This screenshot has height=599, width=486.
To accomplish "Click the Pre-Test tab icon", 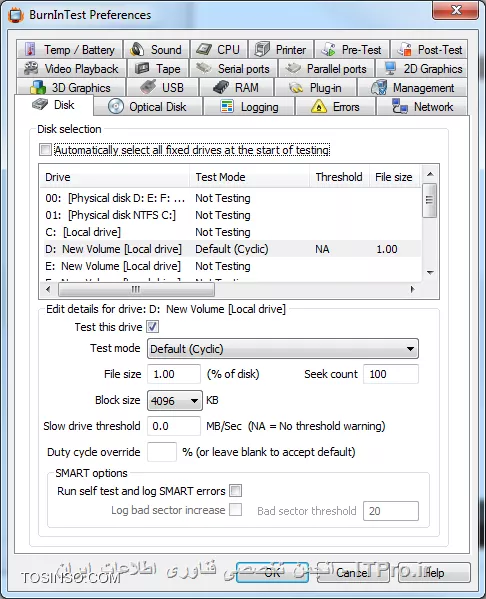I will [x=328, y=49].
